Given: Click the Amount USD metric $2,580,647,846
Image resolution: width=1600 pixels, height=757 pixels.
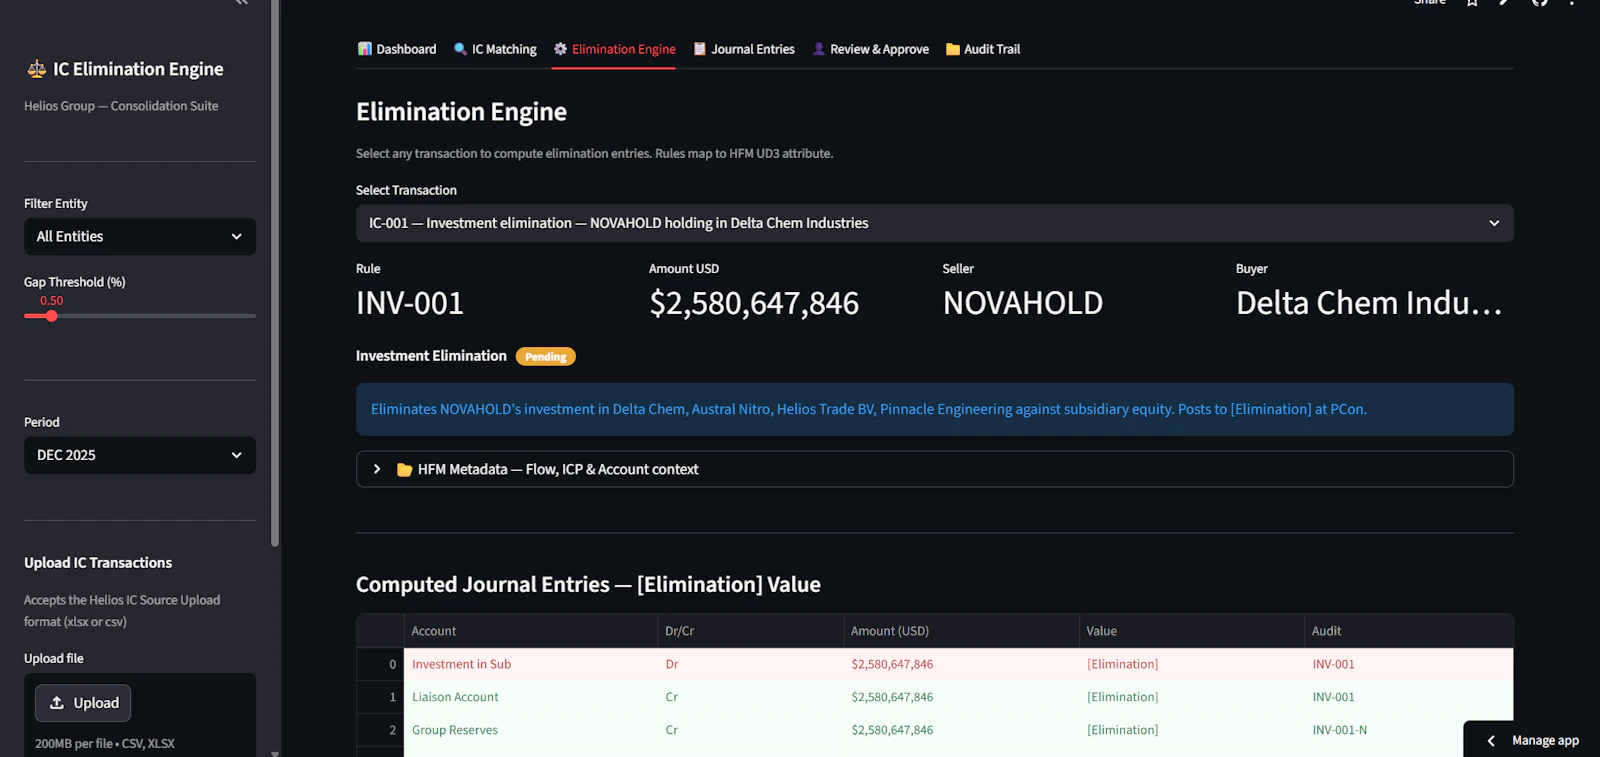Looking at the screenshot, I should point(754,303).
